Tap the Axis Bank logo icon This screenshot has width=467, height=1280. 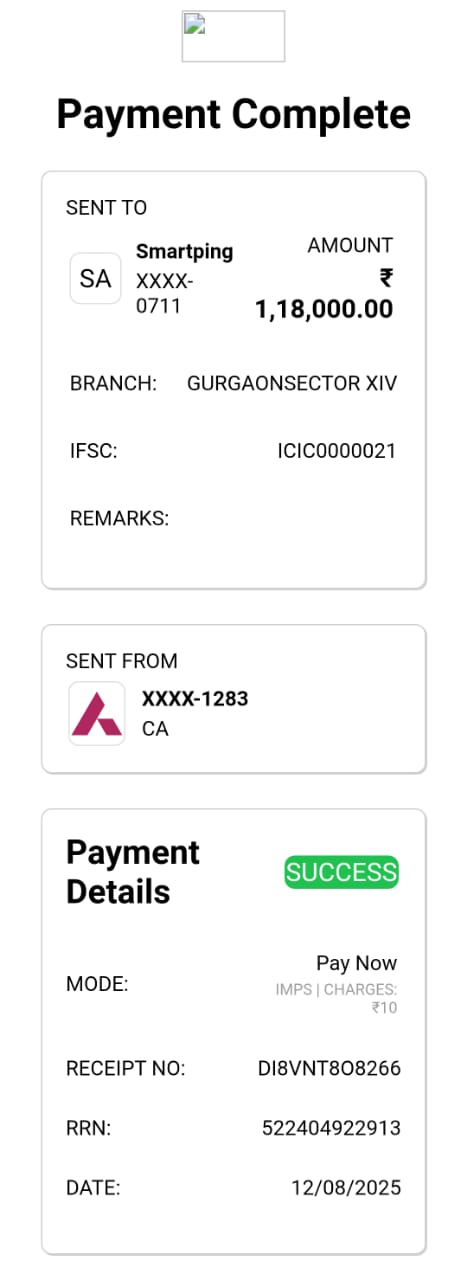pyautogui.click(x=97, y=714)
